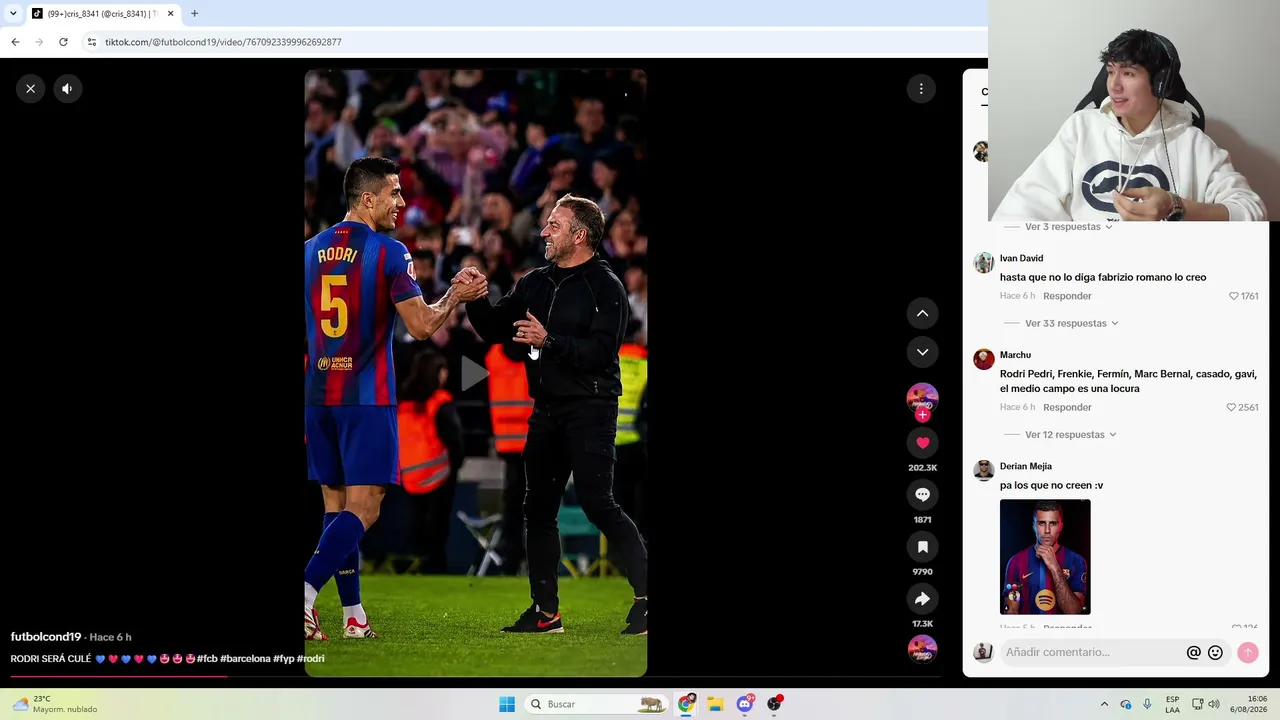Reply to Ivan David's comment
This screenshot has width=1280, height=720.
click(1067, 296)
